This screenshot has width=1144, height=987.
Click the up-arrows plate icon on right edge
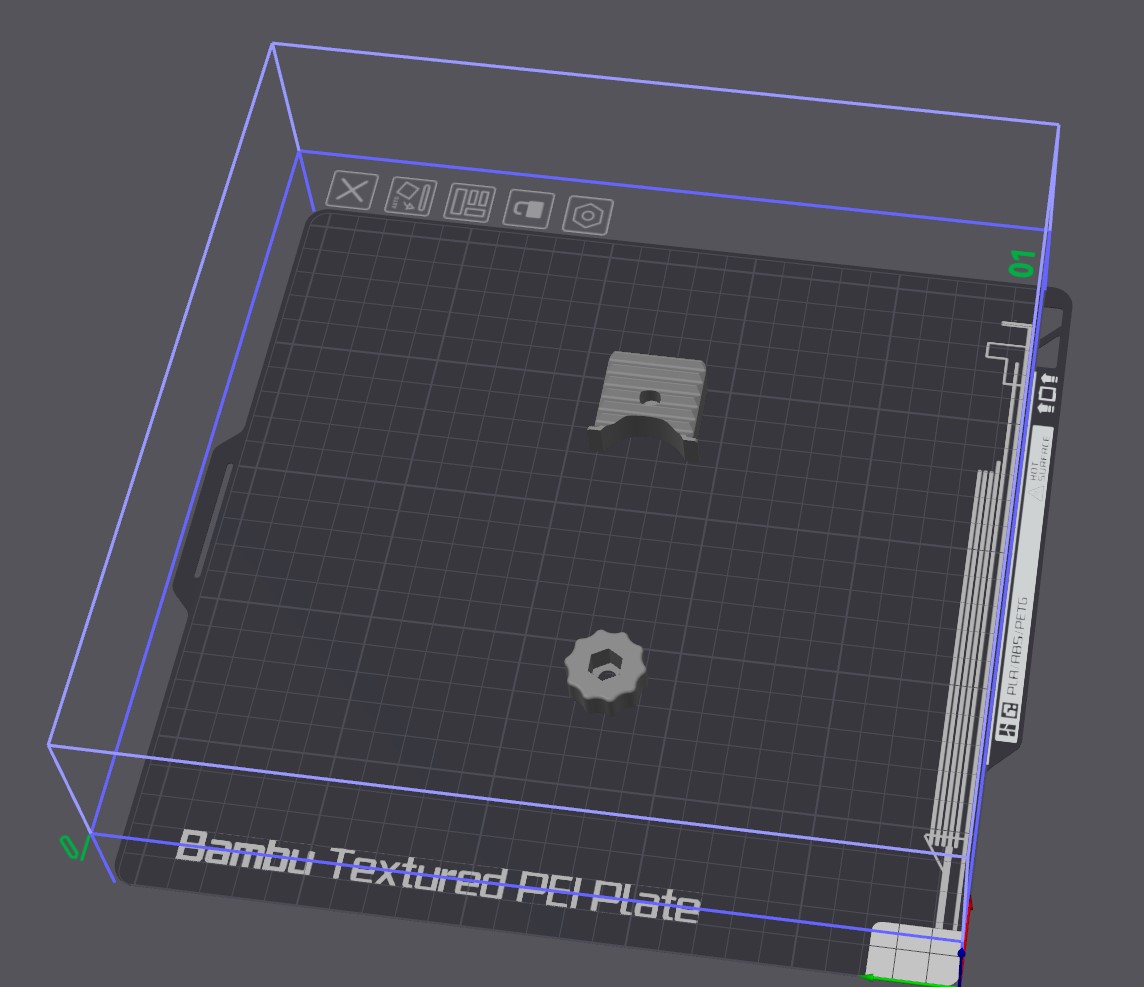1048,393
